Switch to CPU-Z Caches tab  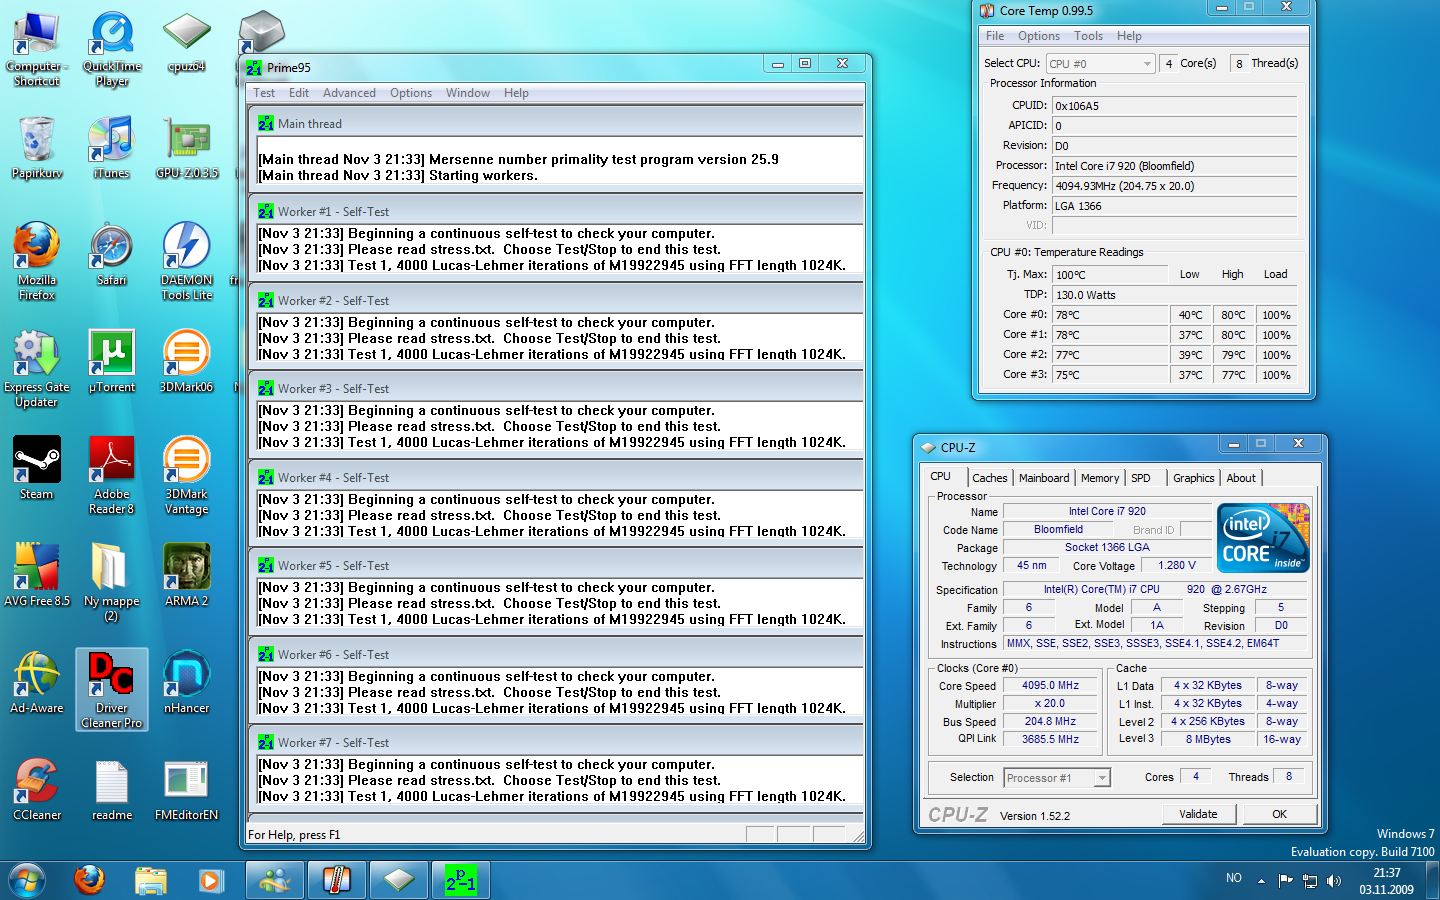tap(990, 478)
